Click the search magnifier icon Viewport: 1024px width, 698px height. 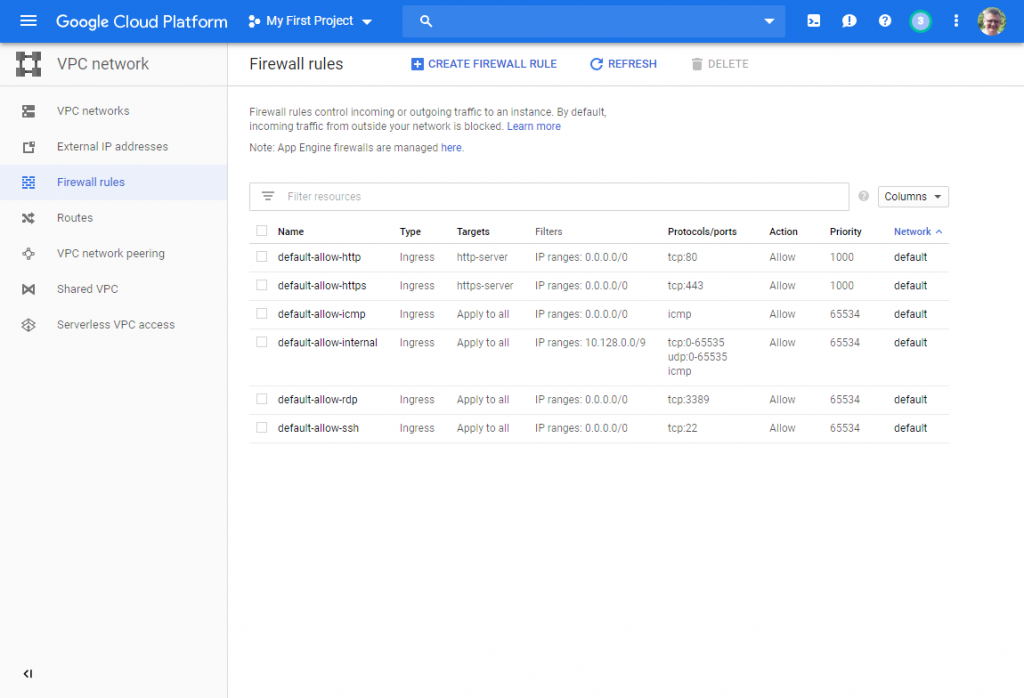[426, 21]
